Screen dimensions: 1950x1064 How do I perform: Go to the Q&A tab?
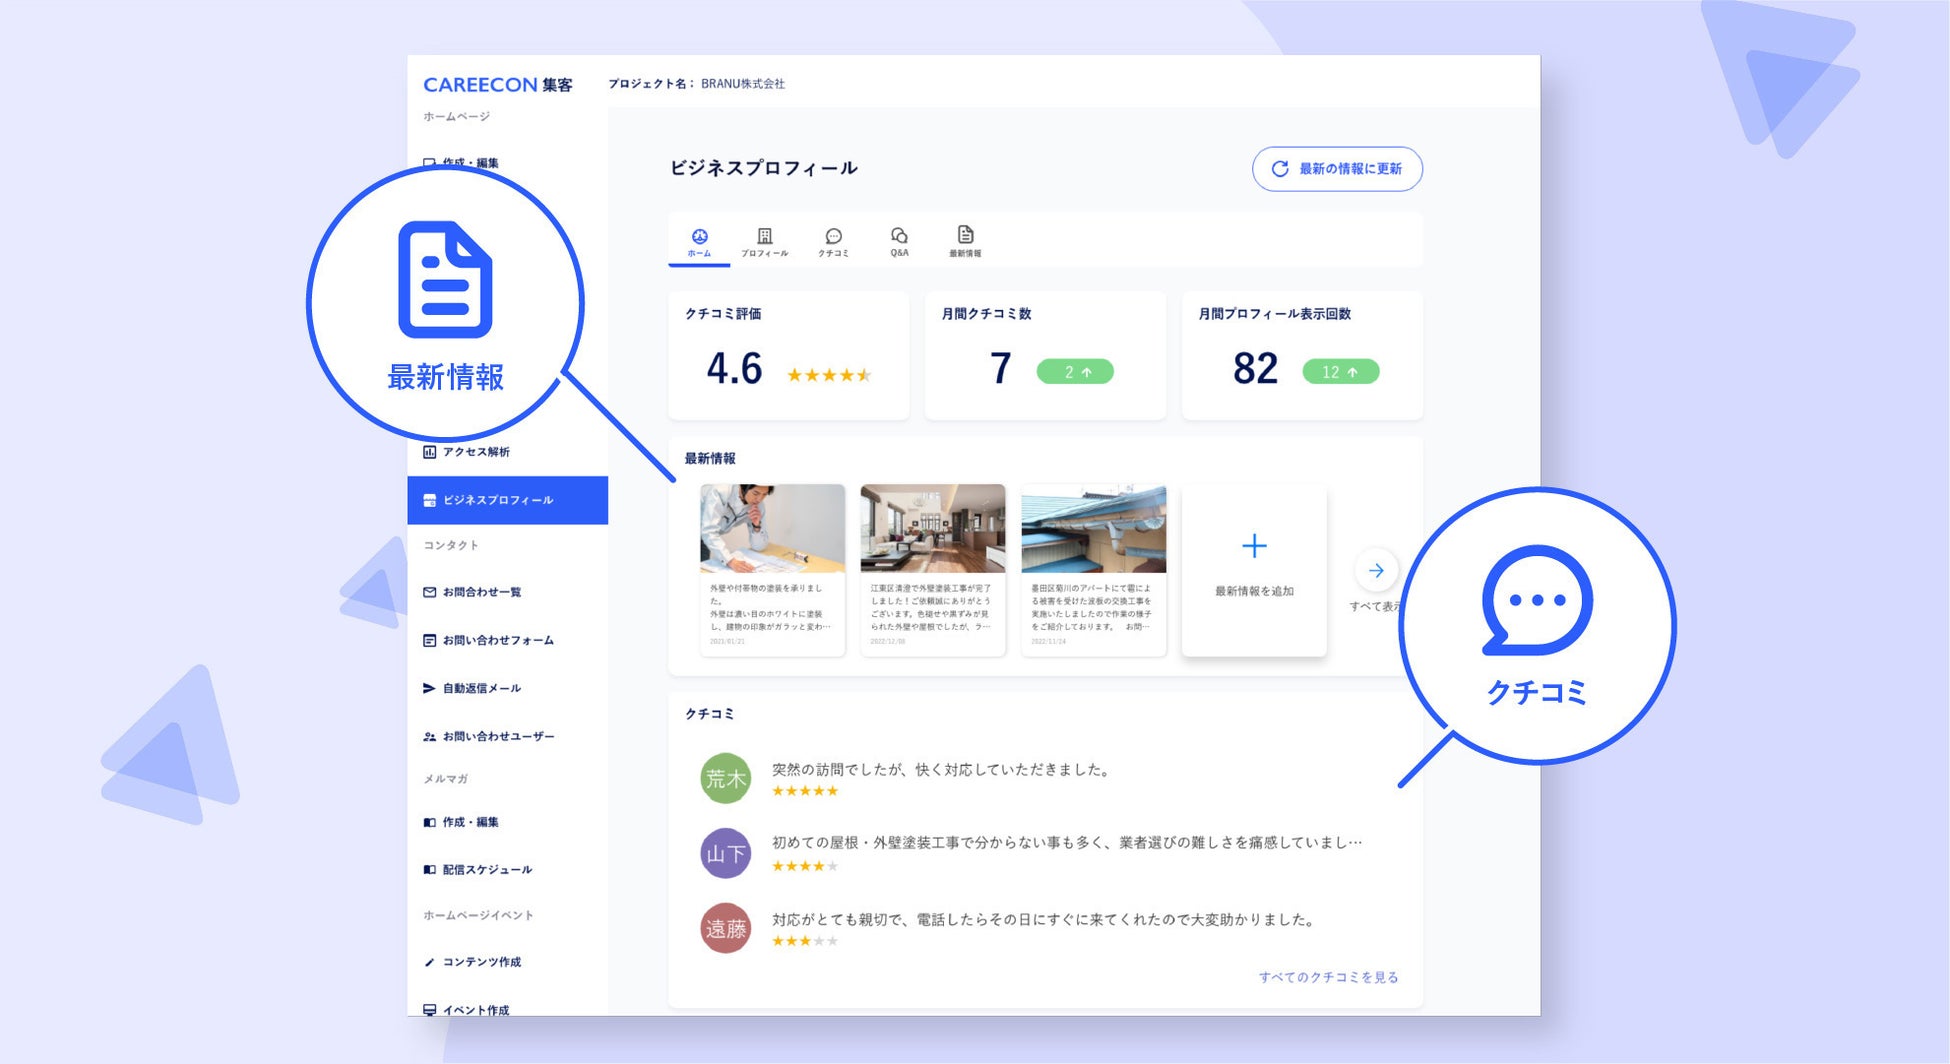899,241
